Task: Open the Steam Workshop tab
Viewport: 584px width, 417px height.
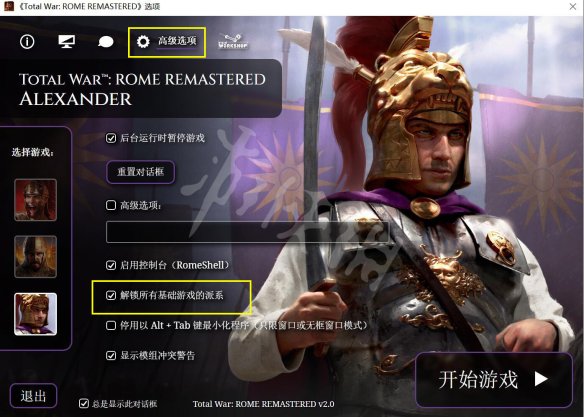Action: coord(233,42)
